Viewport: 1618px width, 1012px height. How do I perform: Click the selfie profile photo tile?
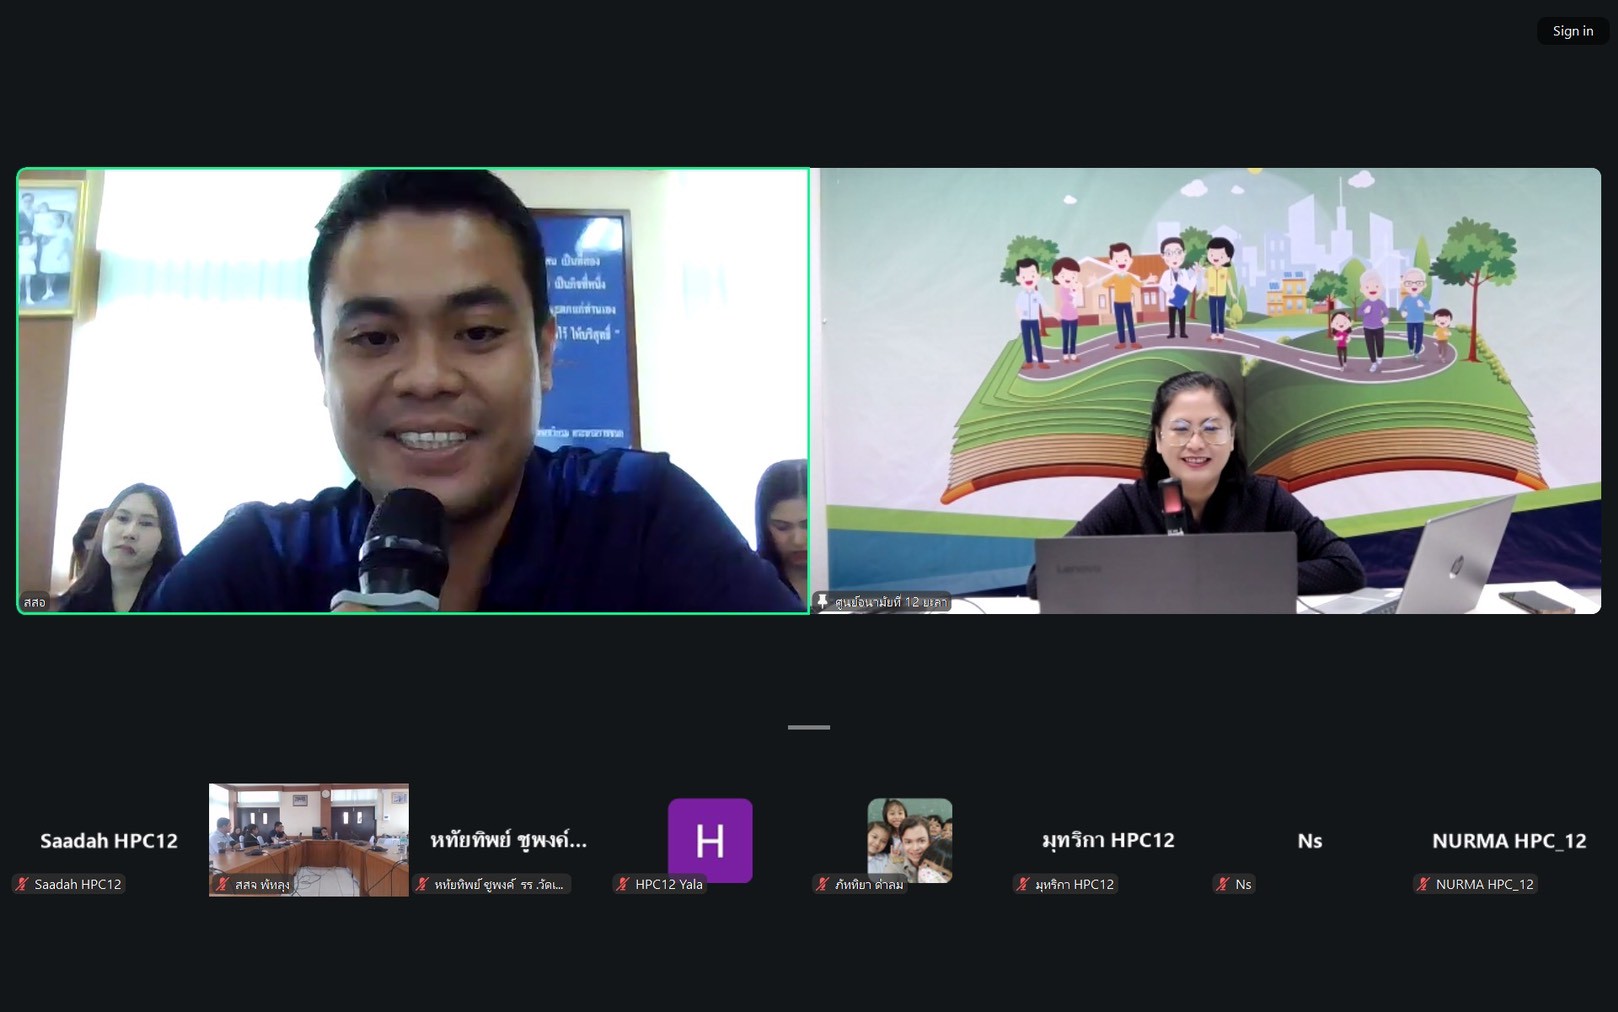tap(909, 838)
